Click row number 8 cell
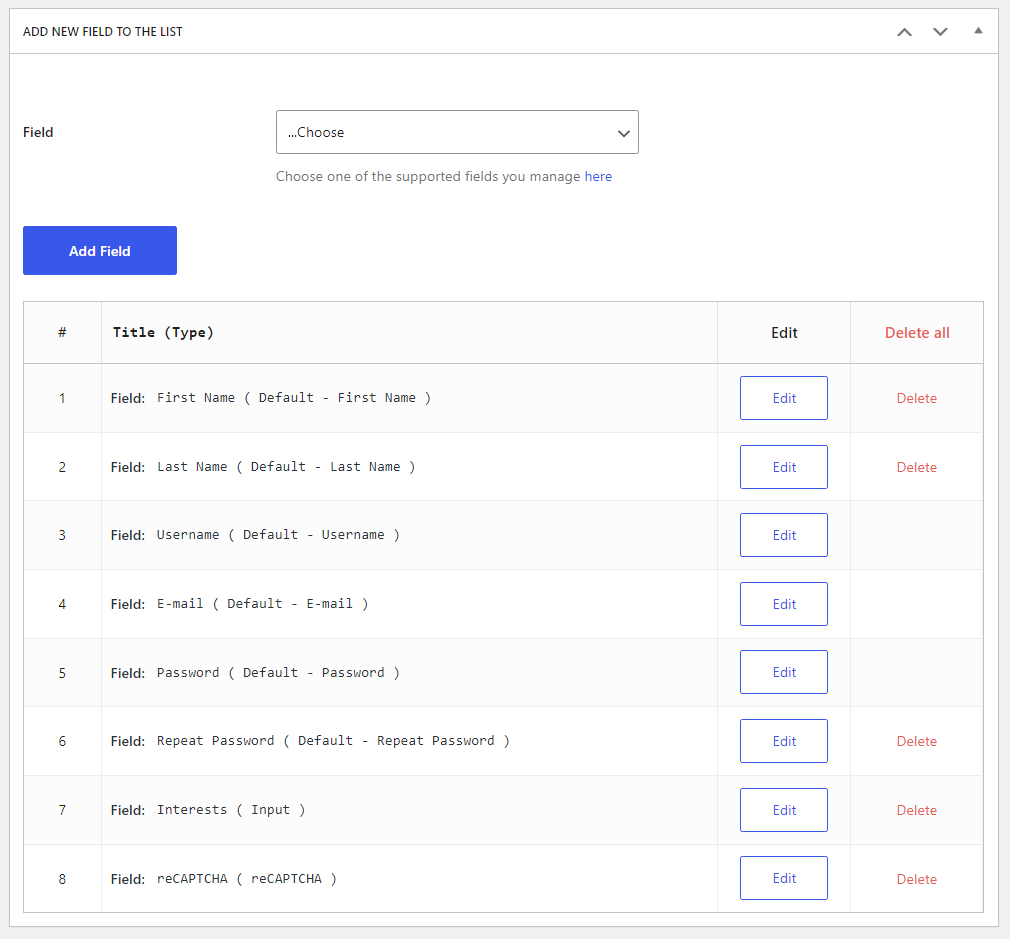The width and height of the screenshot is (1010, 939). pyautogui.click(x=62, y=879)
